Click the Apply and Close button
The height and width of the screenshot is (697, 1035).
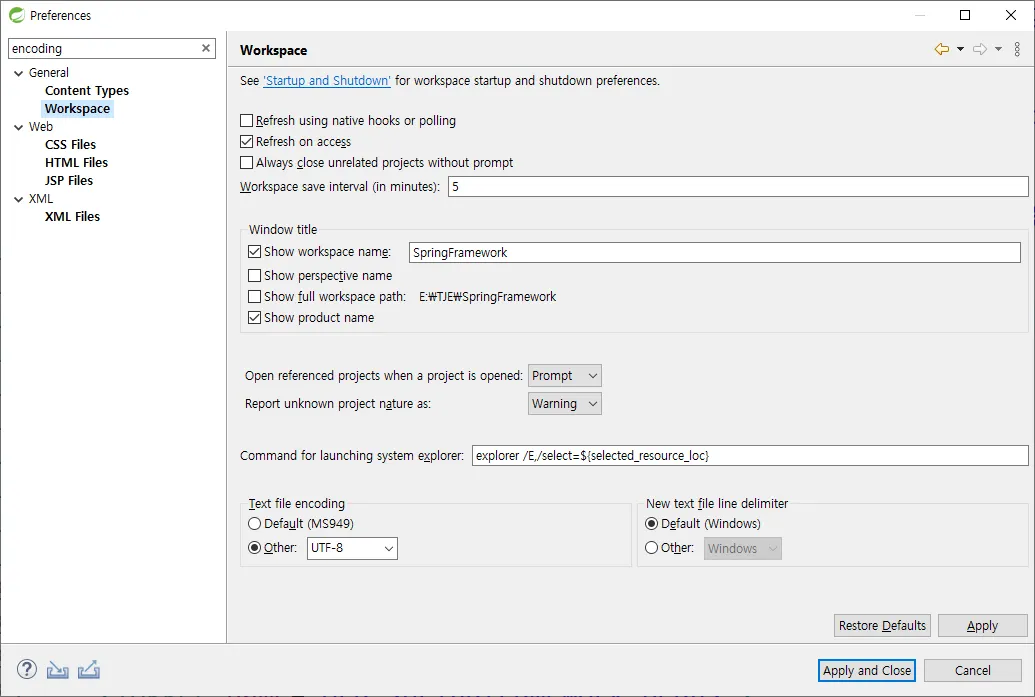click(867, 670)
